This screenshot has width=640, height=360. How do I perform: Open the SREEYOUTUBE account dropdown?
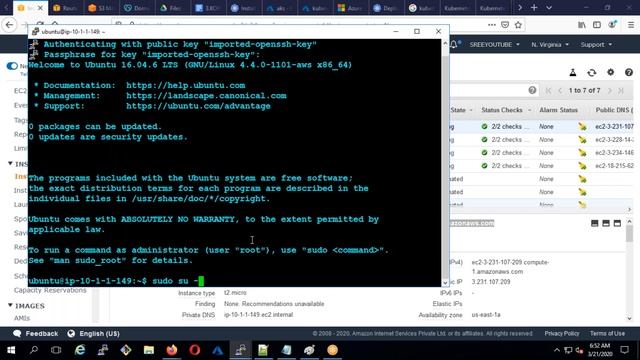[494, 44]
